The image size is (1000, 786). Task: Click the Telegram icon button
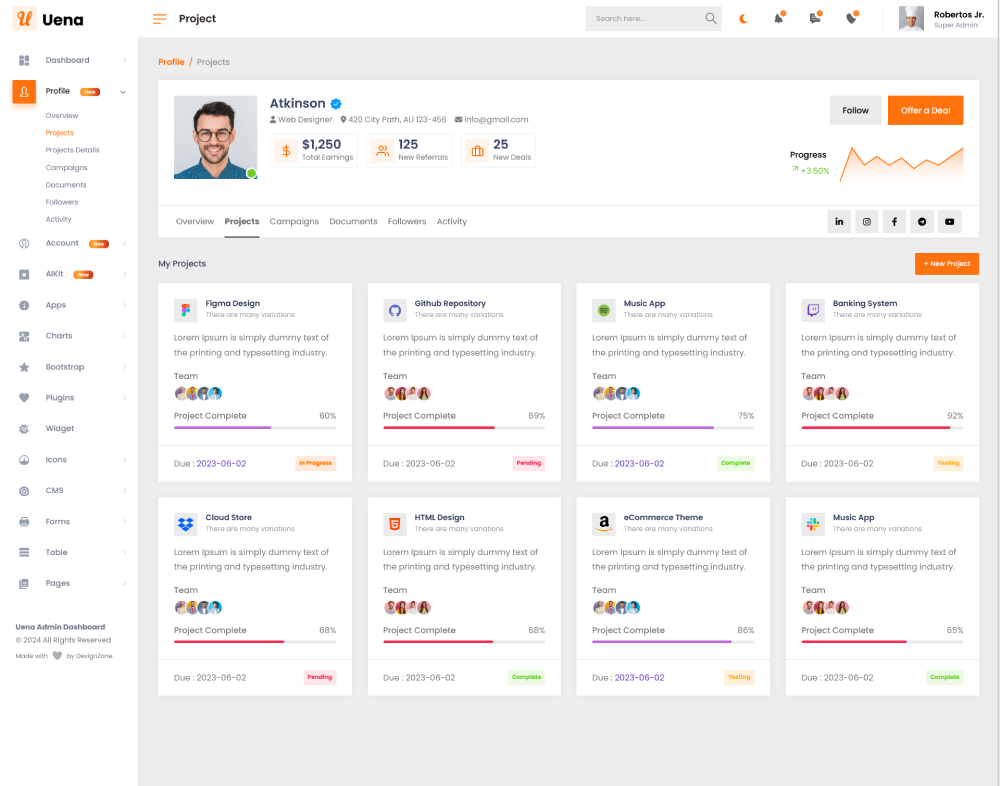pos(922,222)
